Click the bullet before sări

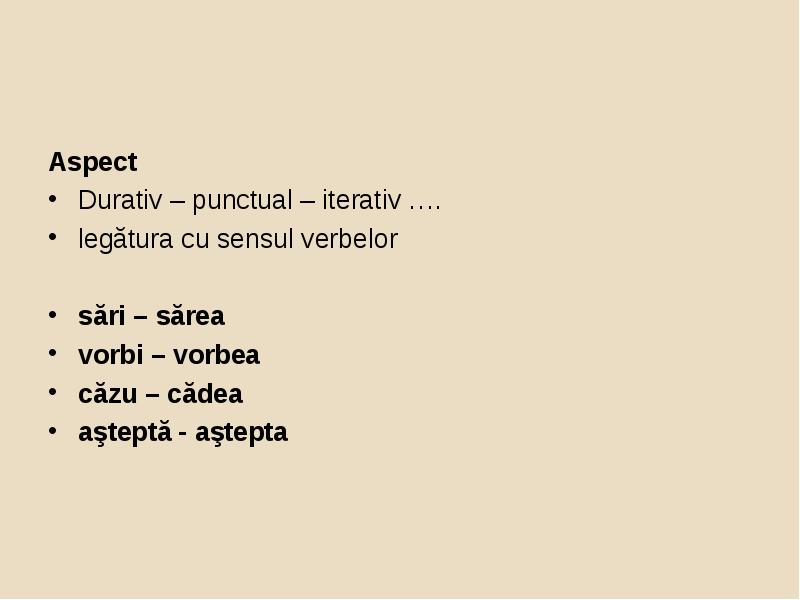[53, 315]
